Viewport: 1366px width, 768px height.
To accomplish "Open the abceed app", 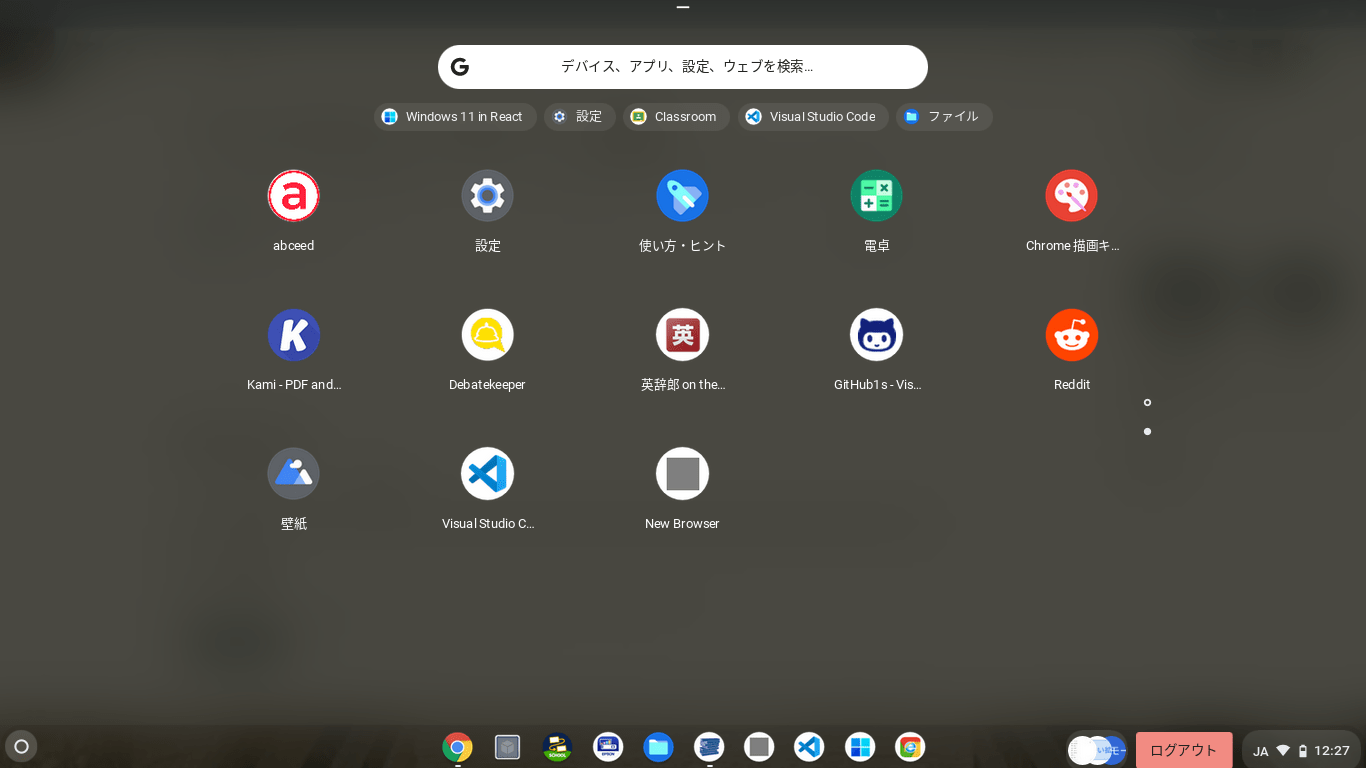I will (x=293, y=196).
